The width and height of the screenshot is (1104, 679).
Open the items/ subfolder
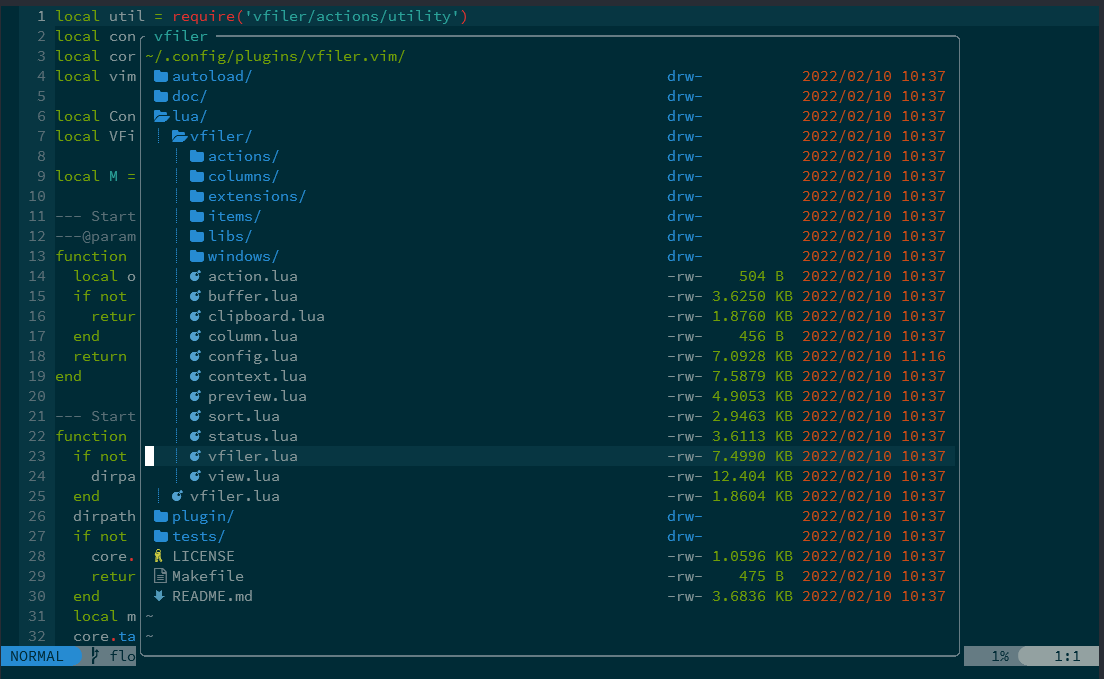pos(234,216)
